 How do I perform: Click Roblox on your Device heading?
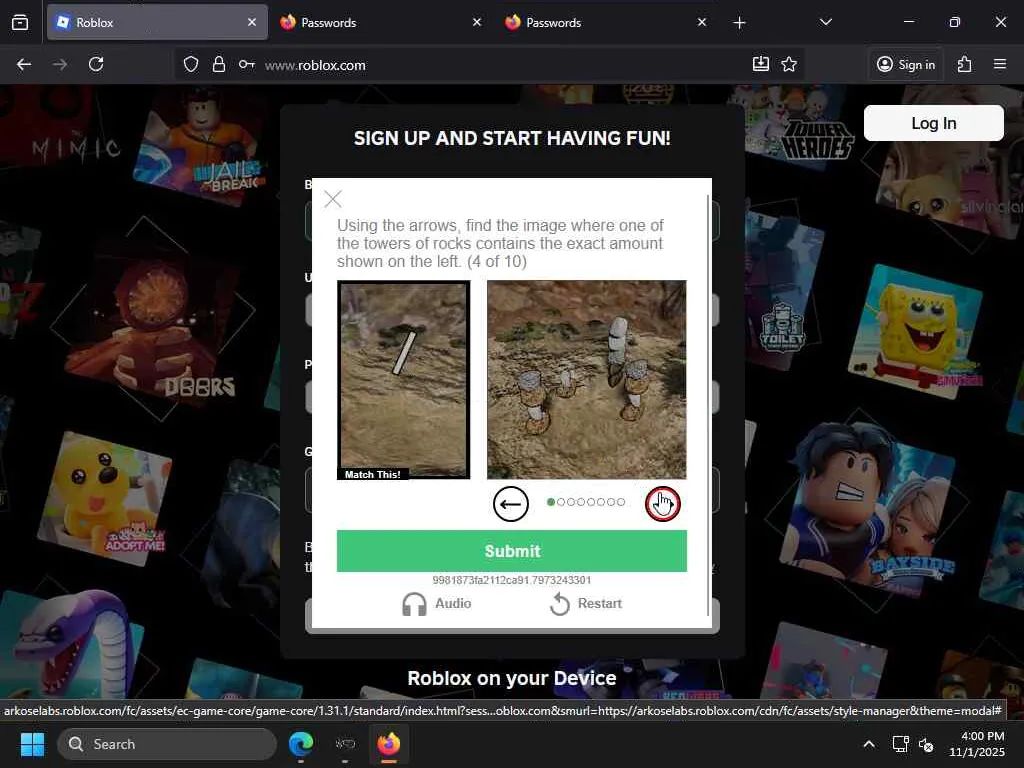(x=512, y=679)
